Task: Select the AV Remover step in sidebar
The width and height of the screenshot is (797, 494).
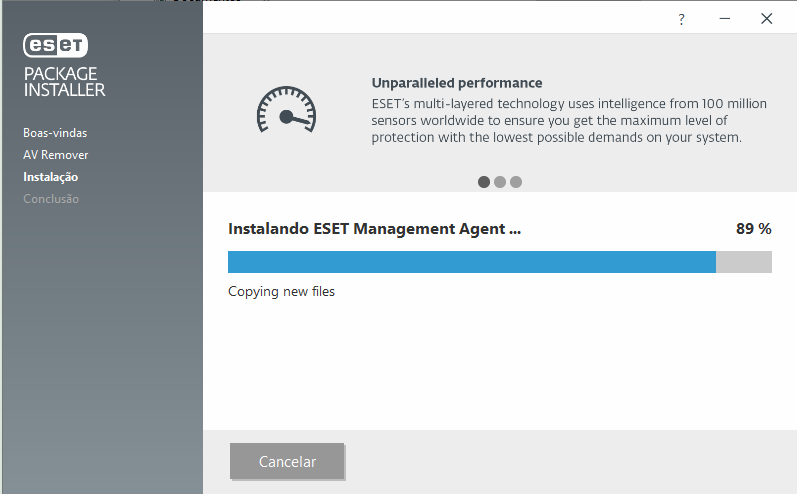Action: pos(56,155)
